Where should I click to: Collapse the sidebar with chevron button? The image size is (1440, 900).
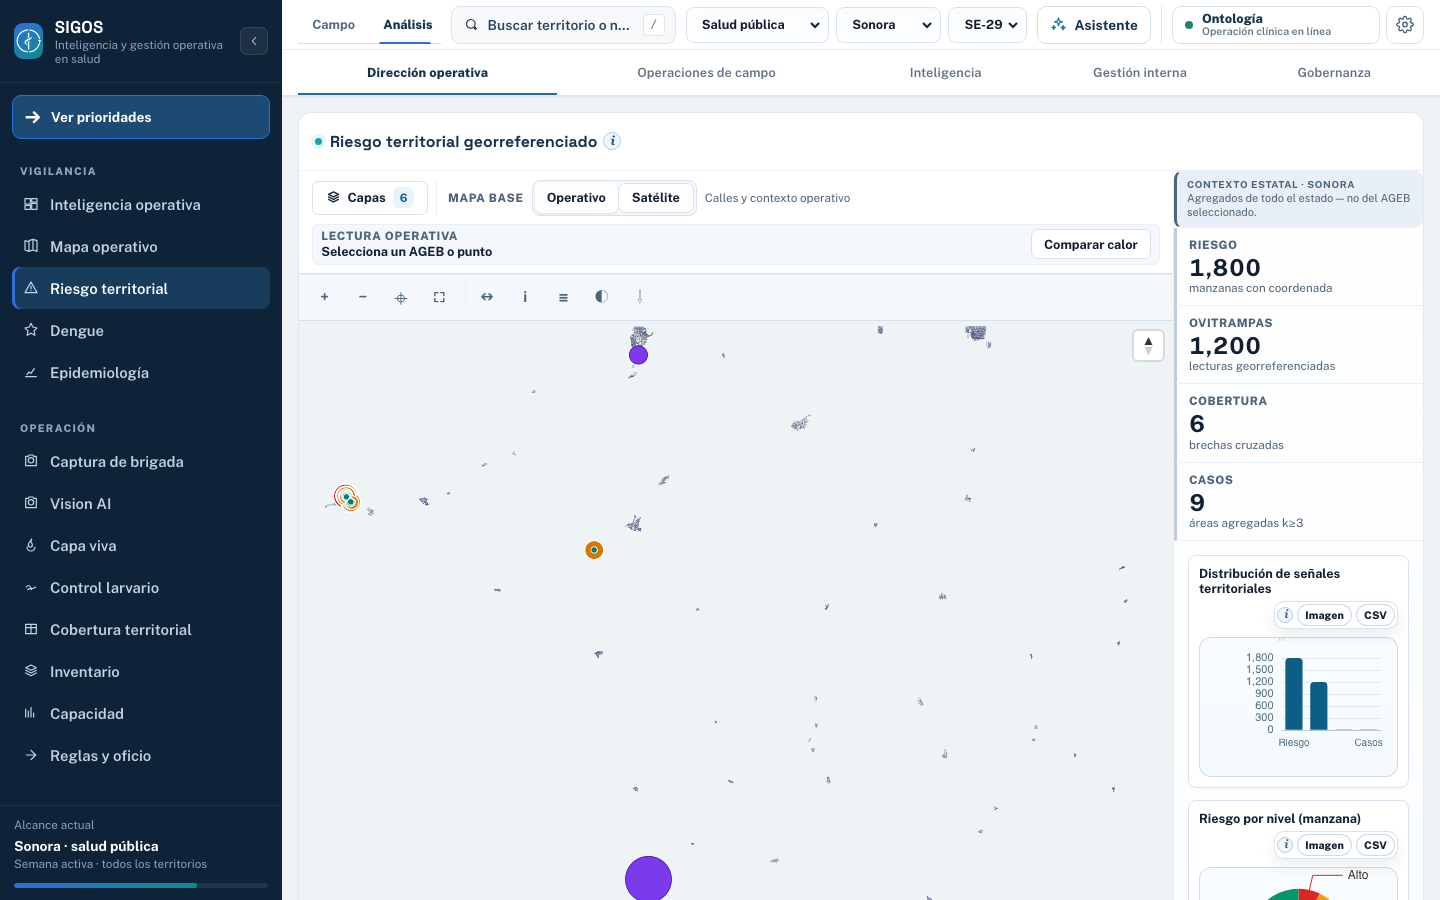[x=254, y=41]
